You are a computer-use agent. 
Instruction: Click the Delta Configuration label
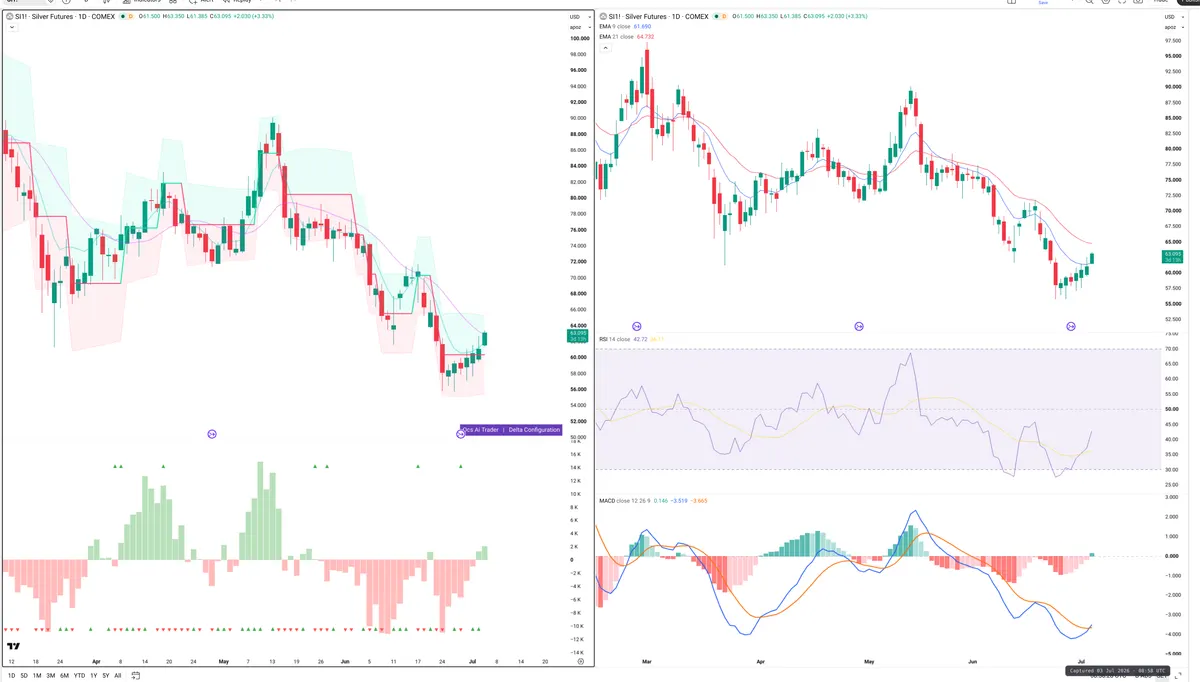click(x=534, y=430)
